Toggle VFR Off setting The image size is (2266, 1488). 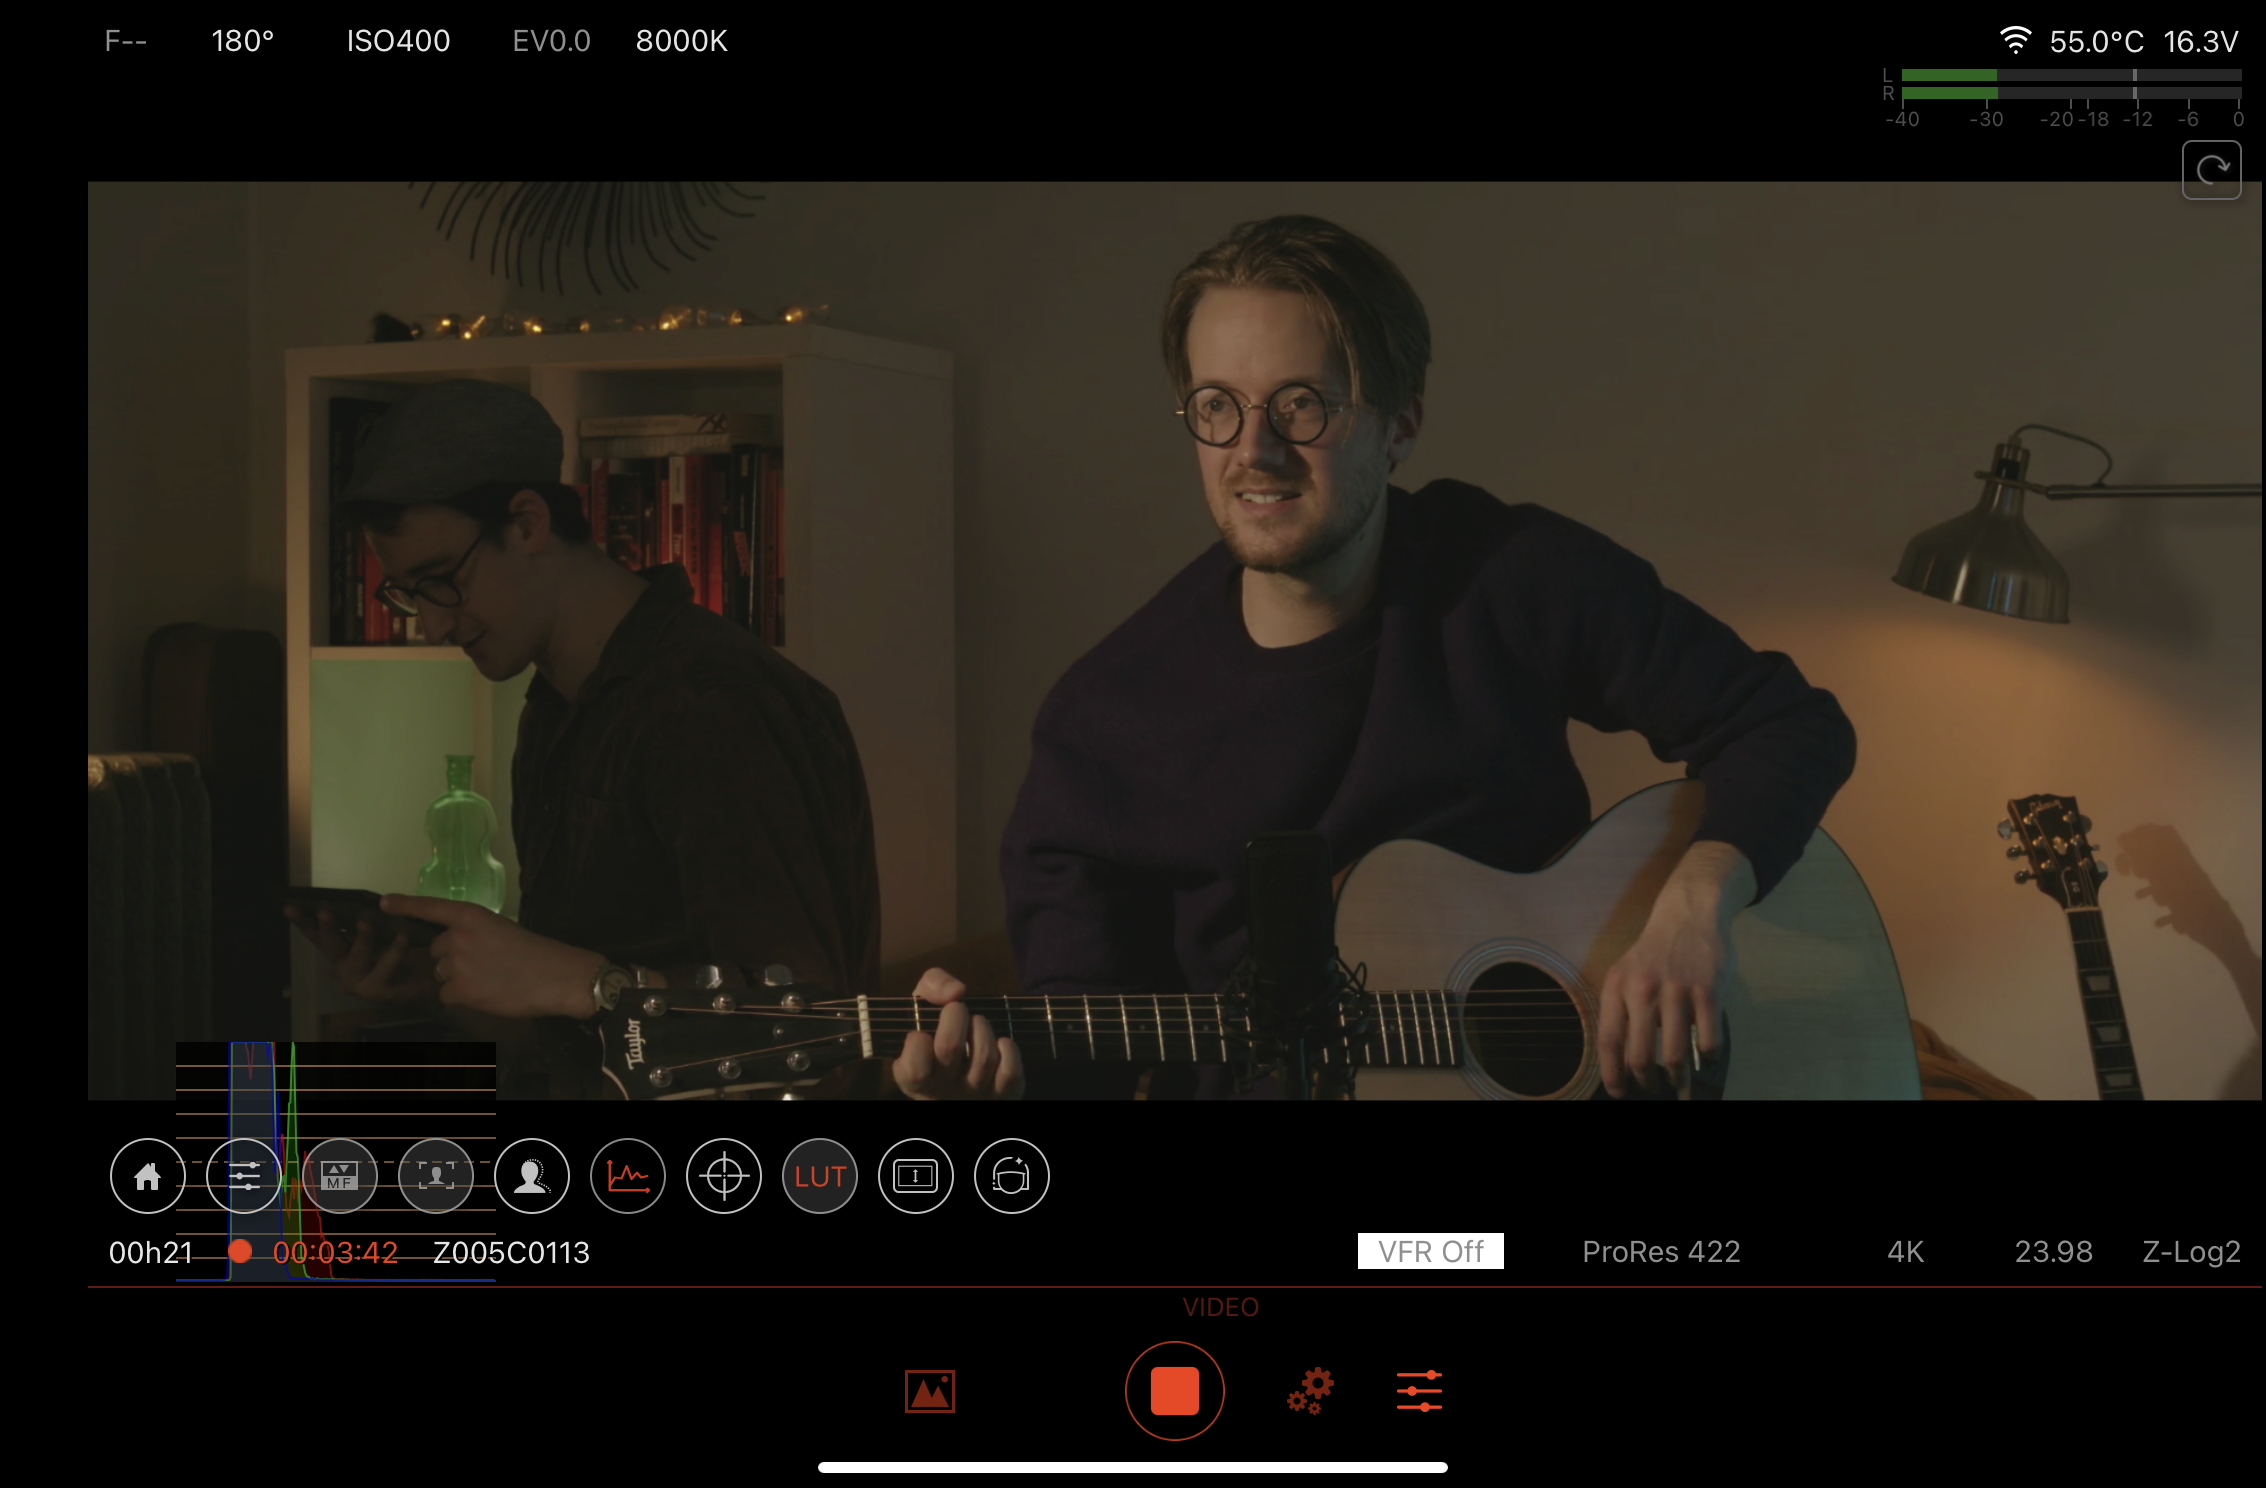pos(1429,1251)
